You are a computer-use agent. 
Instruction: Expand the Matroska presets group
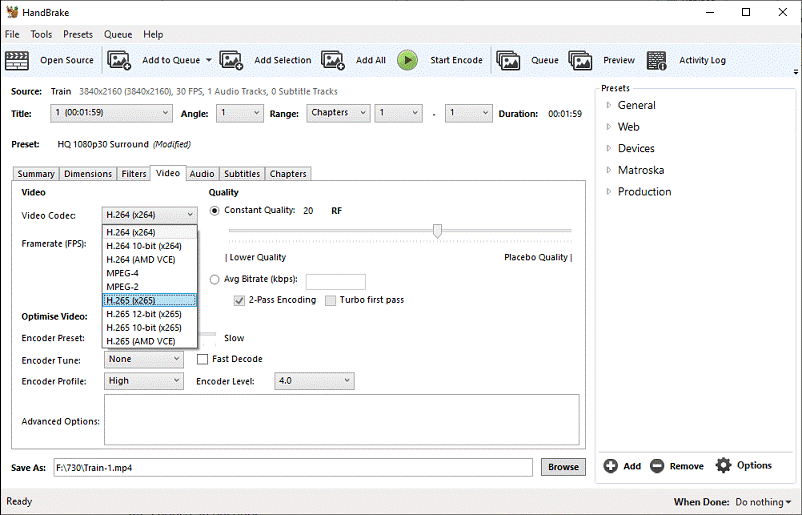[x=609, y=170]
